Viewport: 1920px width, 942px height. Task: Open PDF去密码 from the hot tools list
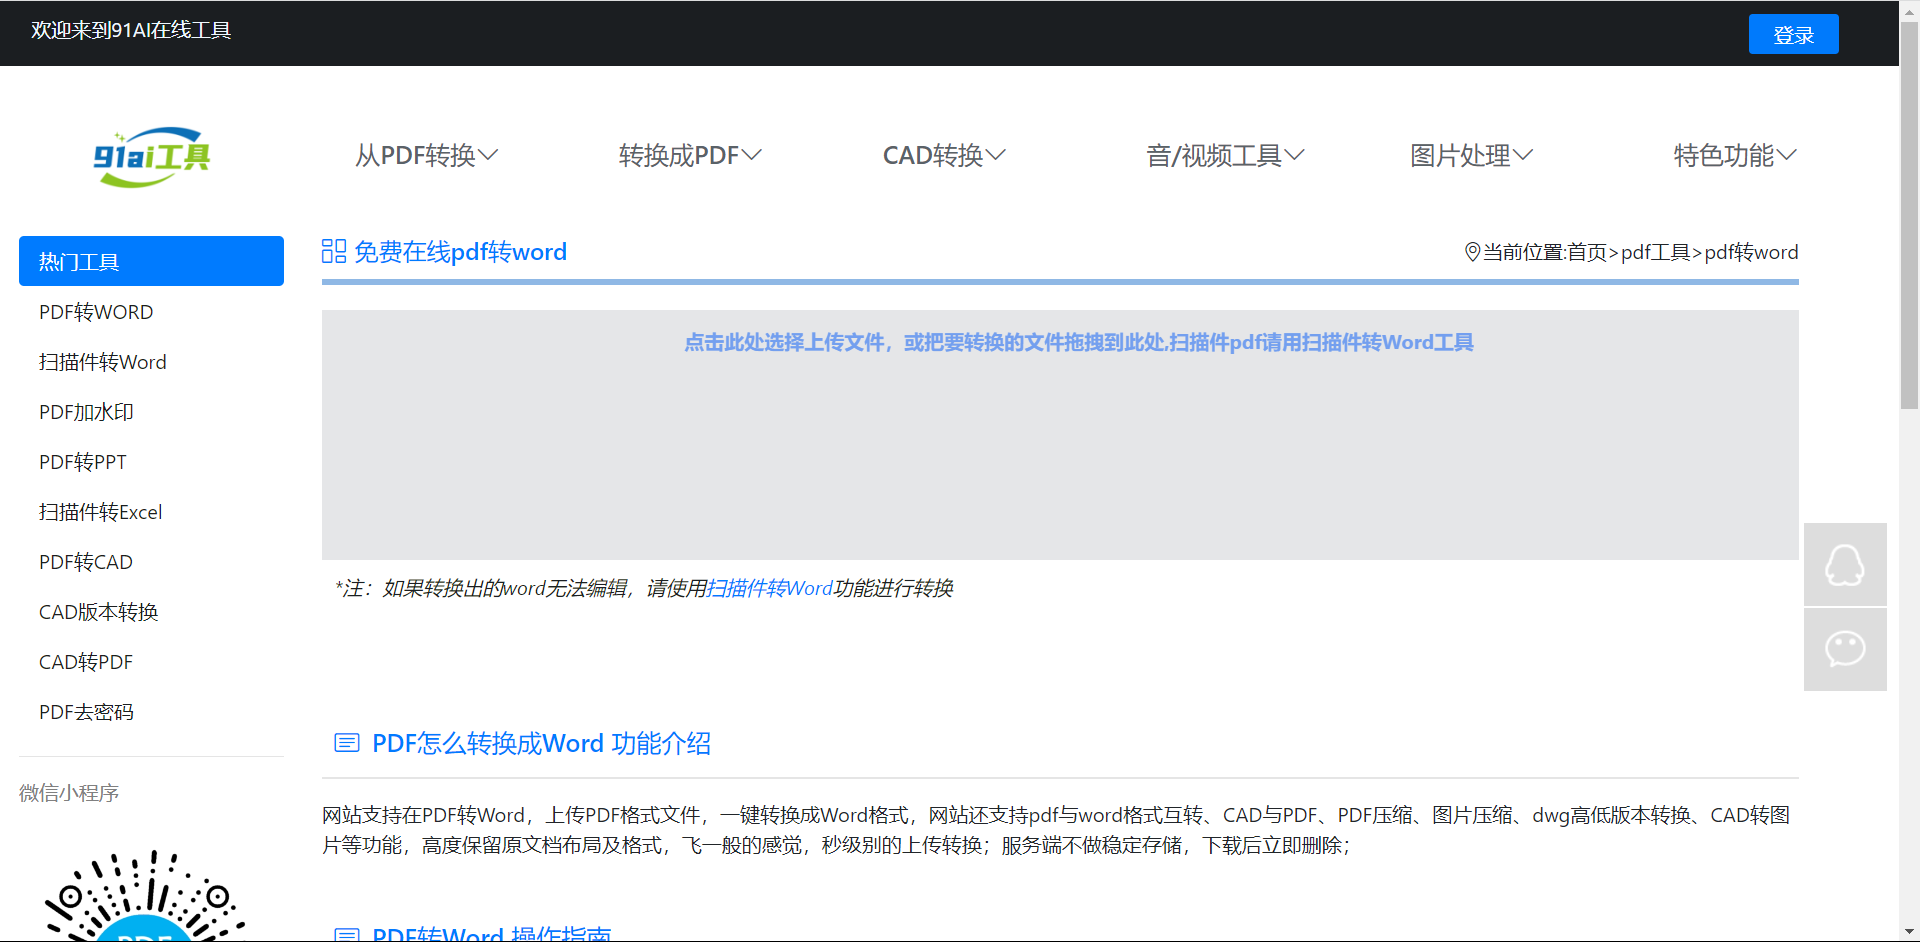pos(86,712)
